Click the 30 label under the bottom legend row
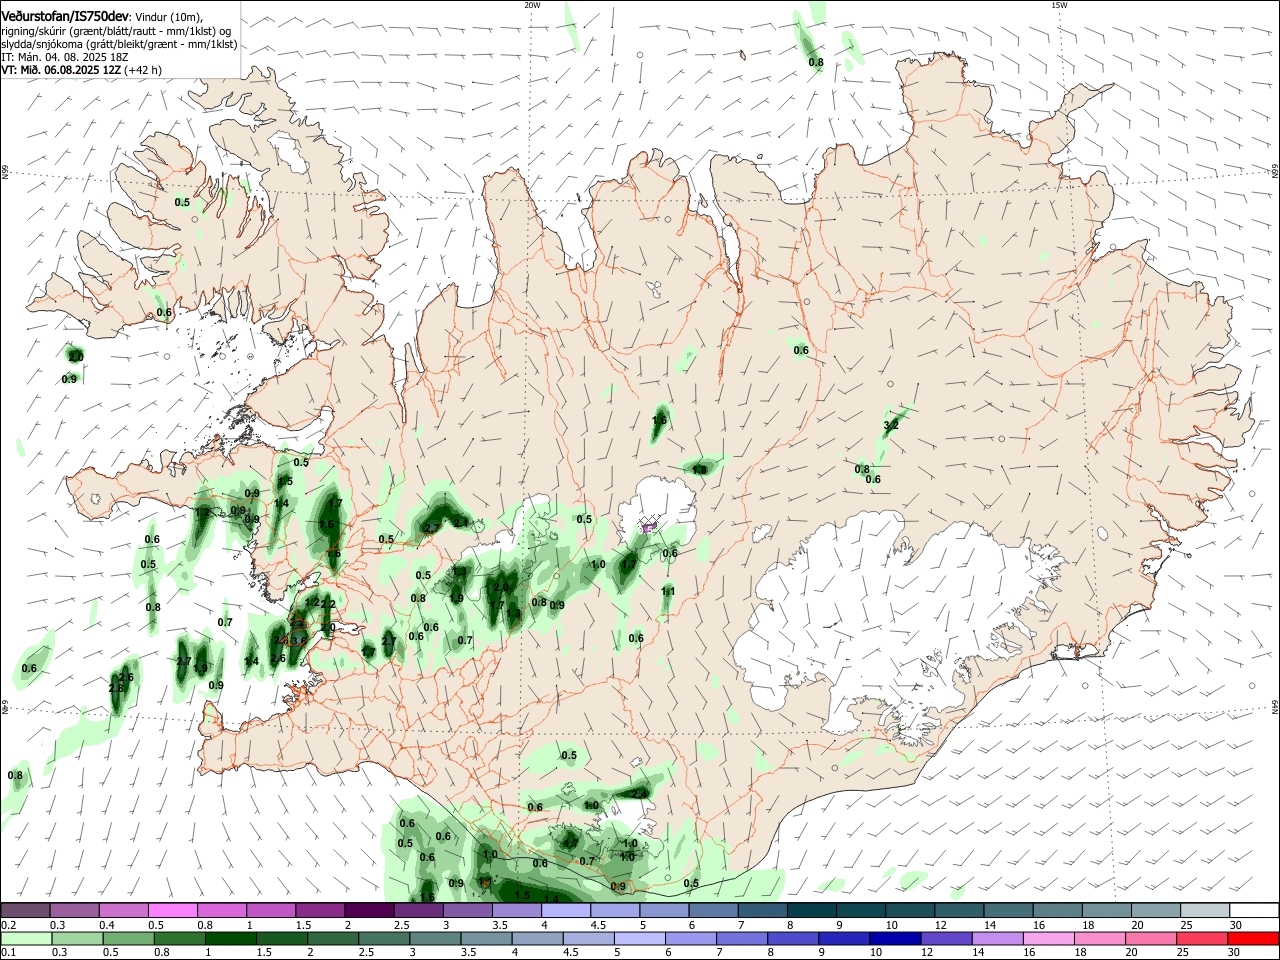Image resolution: width=1280 pixels, height=960 pixels. coord(1234,953)
